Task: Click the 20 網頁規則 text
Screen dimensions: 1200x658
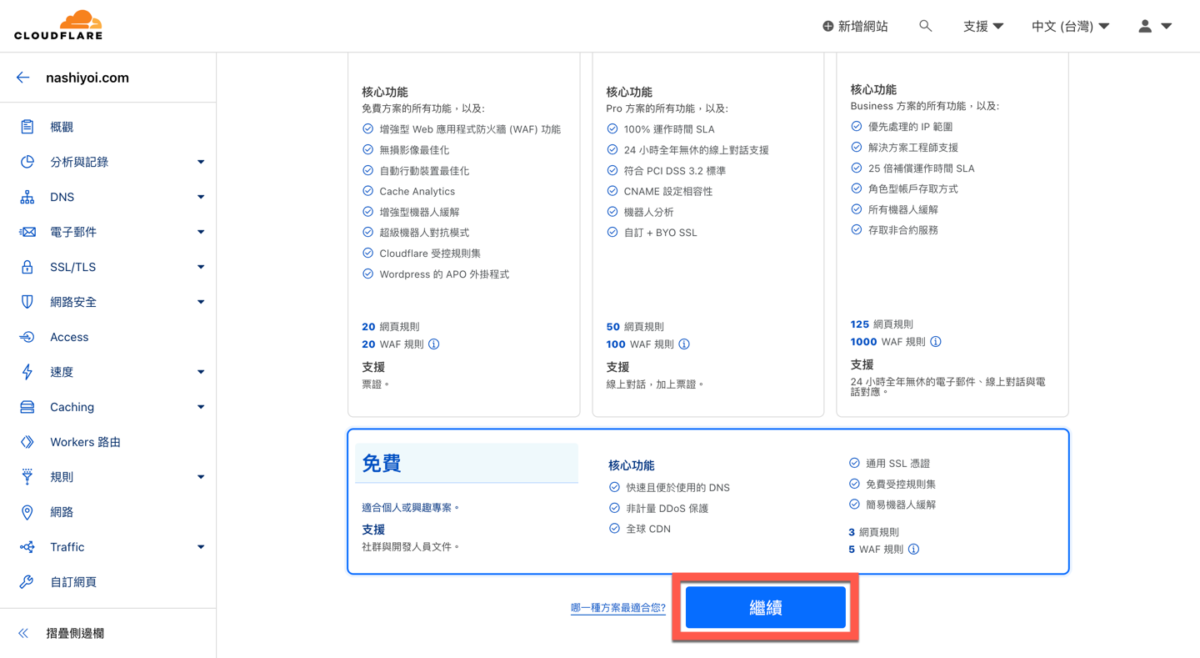Action: pos(391,326)
